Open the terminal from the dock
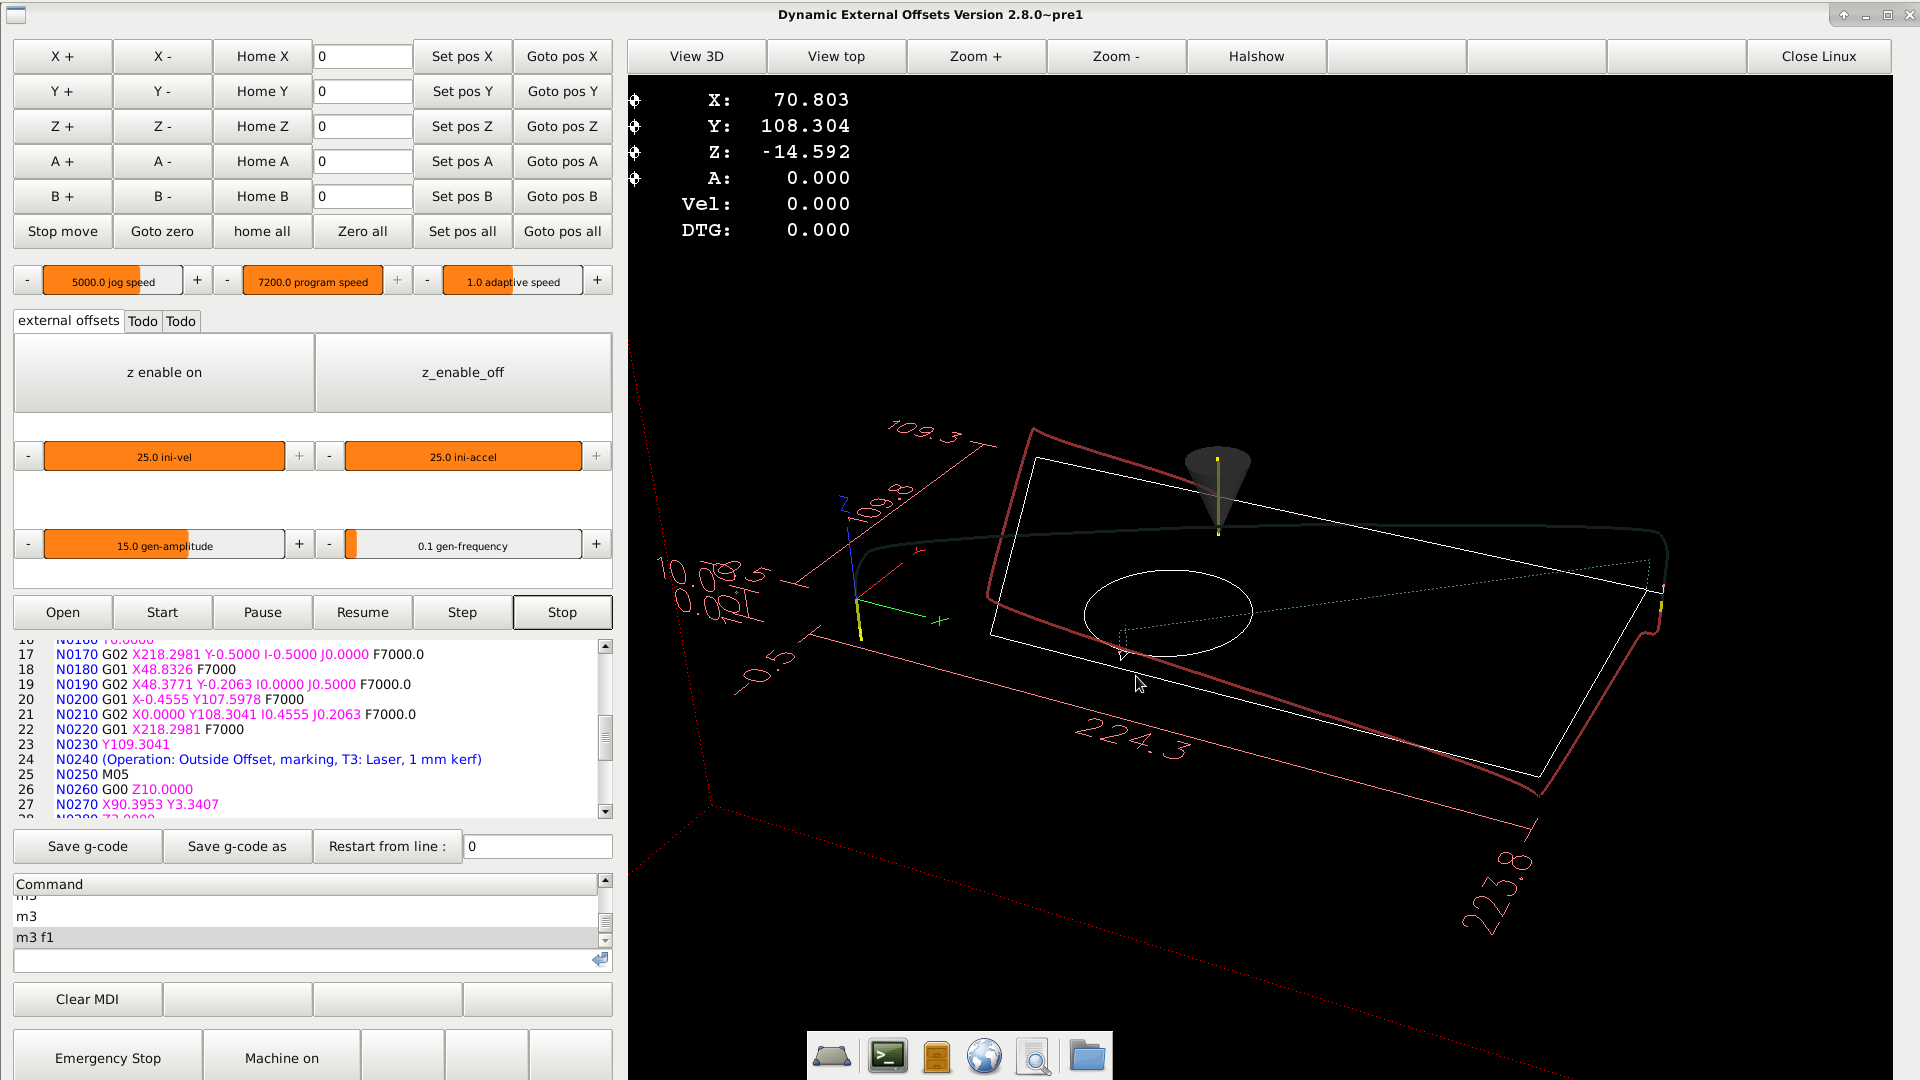This screenshot has width=1920, height=1080. coord(887,1056)
